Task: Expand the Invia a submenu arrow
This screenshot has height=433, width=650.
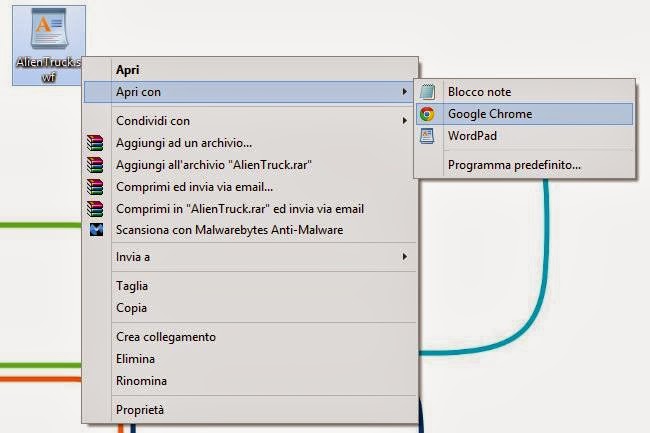Action: pyautogui.click(x=404, y=257)
